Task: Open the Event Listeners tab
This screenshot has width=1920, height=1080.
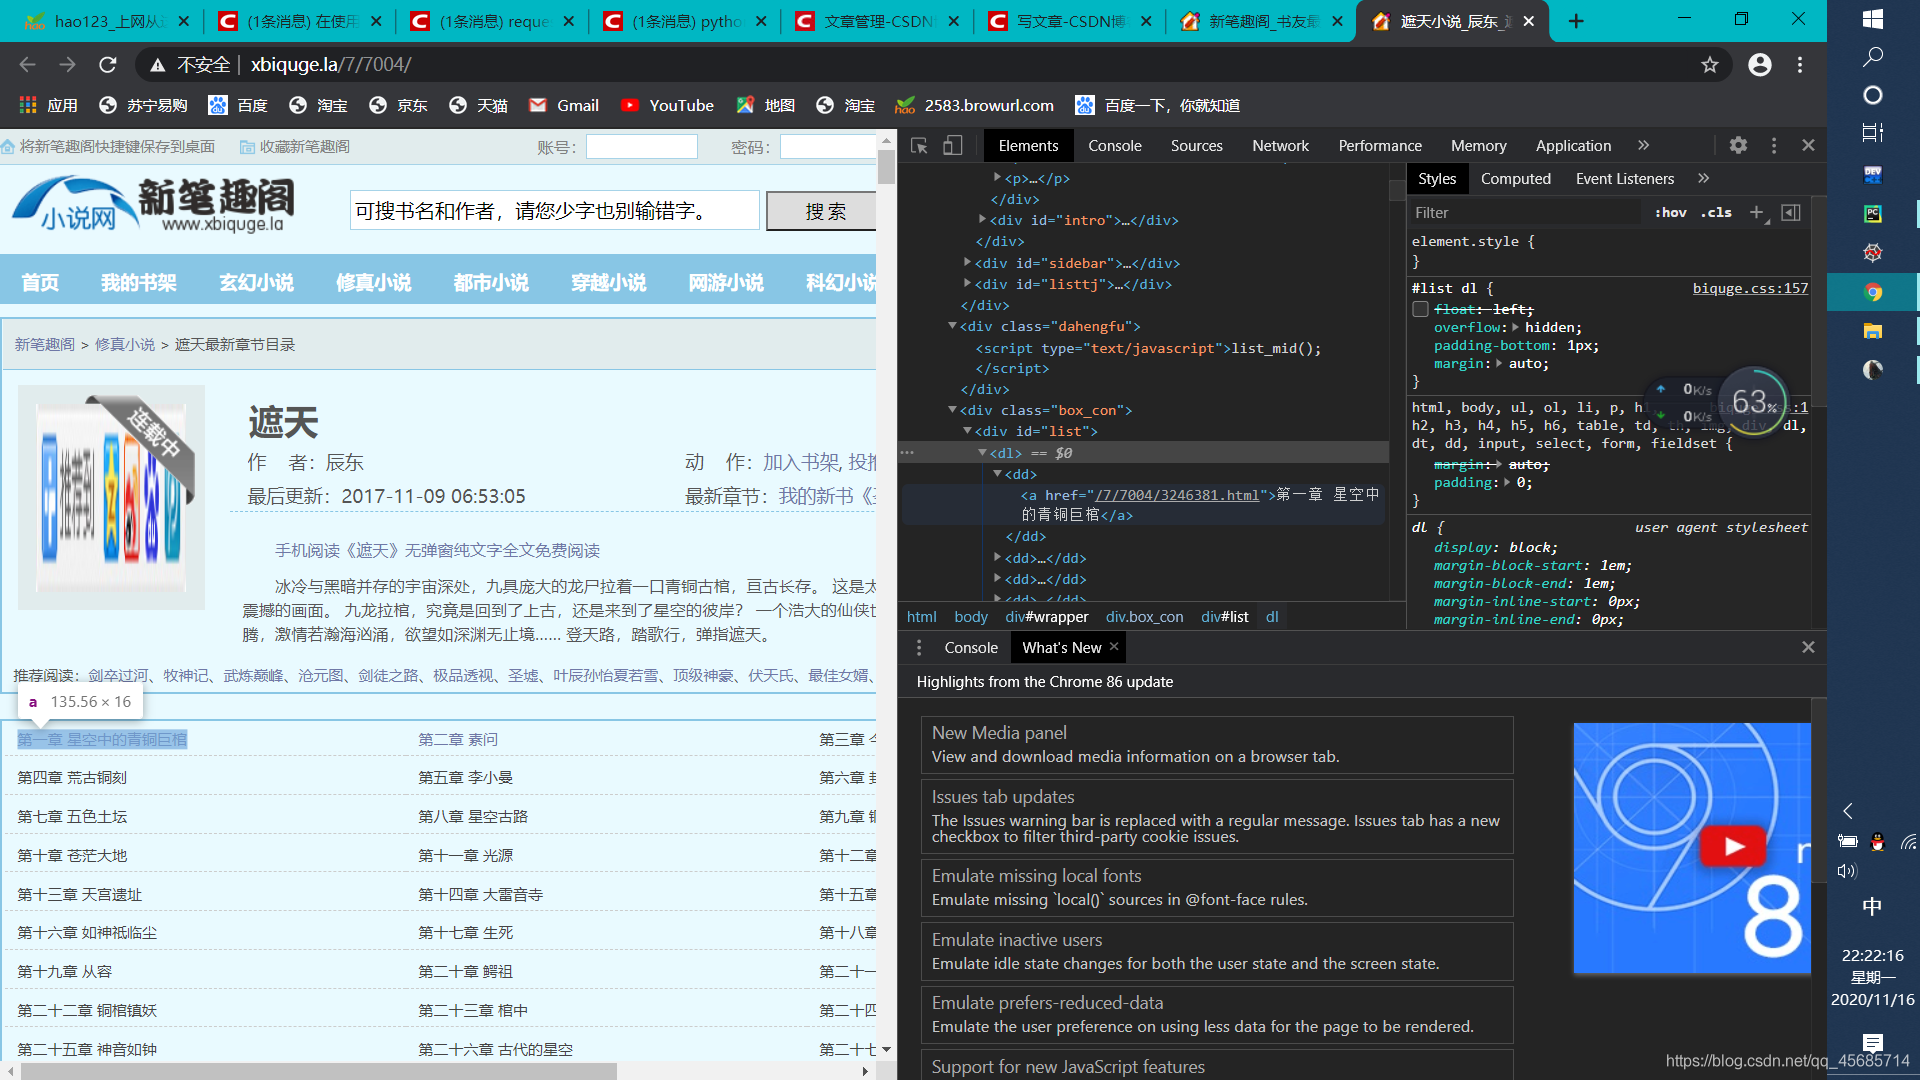Action: click(1624, 179)
